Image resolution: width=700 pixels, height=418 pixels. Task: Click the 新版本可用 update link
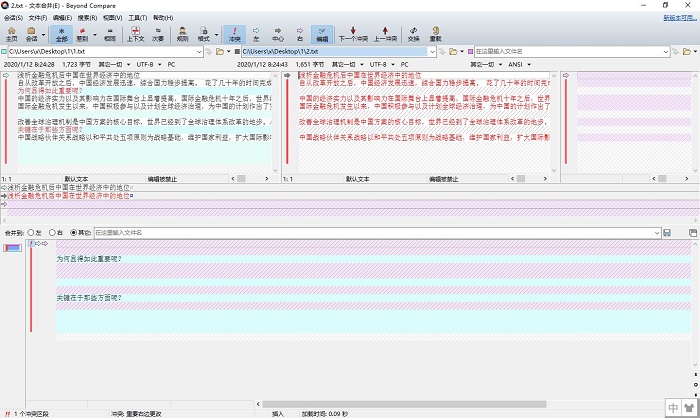click(679, 18)
